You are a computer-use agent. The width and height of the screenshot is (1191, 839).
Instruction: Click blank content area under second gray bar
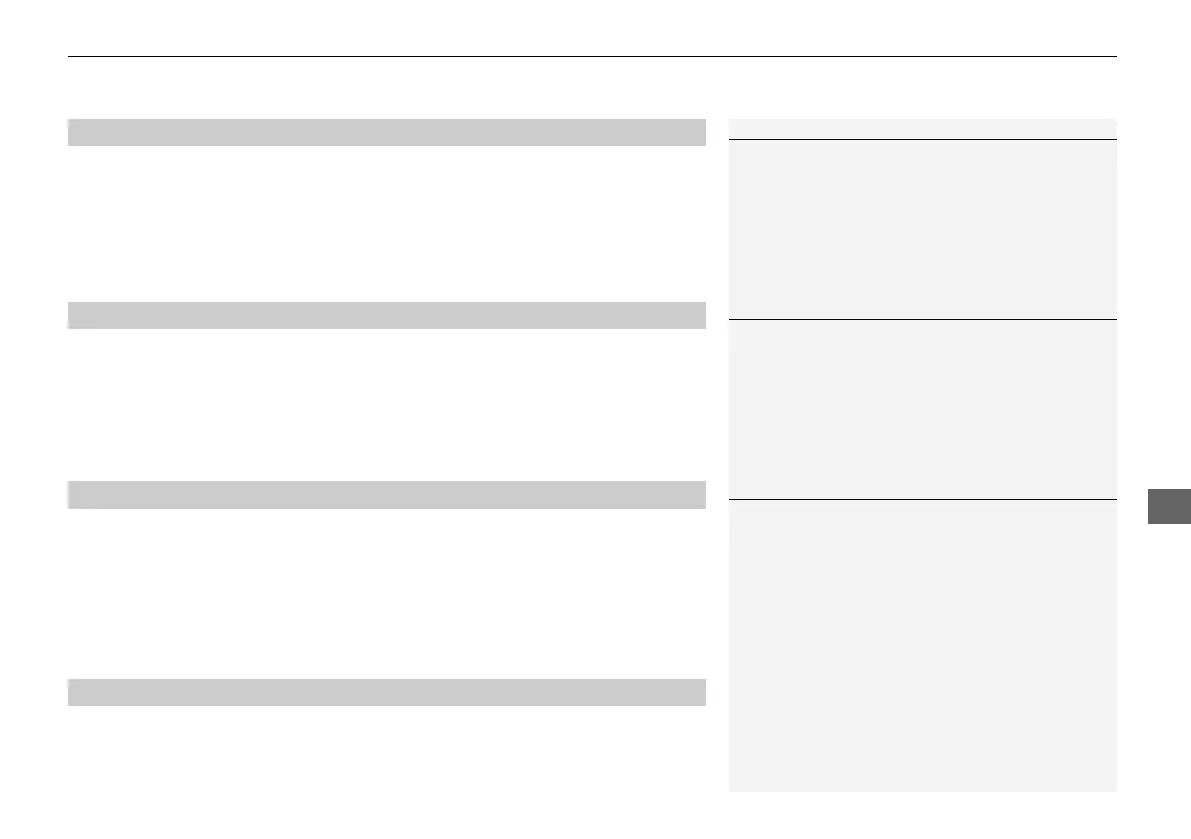pos(386,404)
